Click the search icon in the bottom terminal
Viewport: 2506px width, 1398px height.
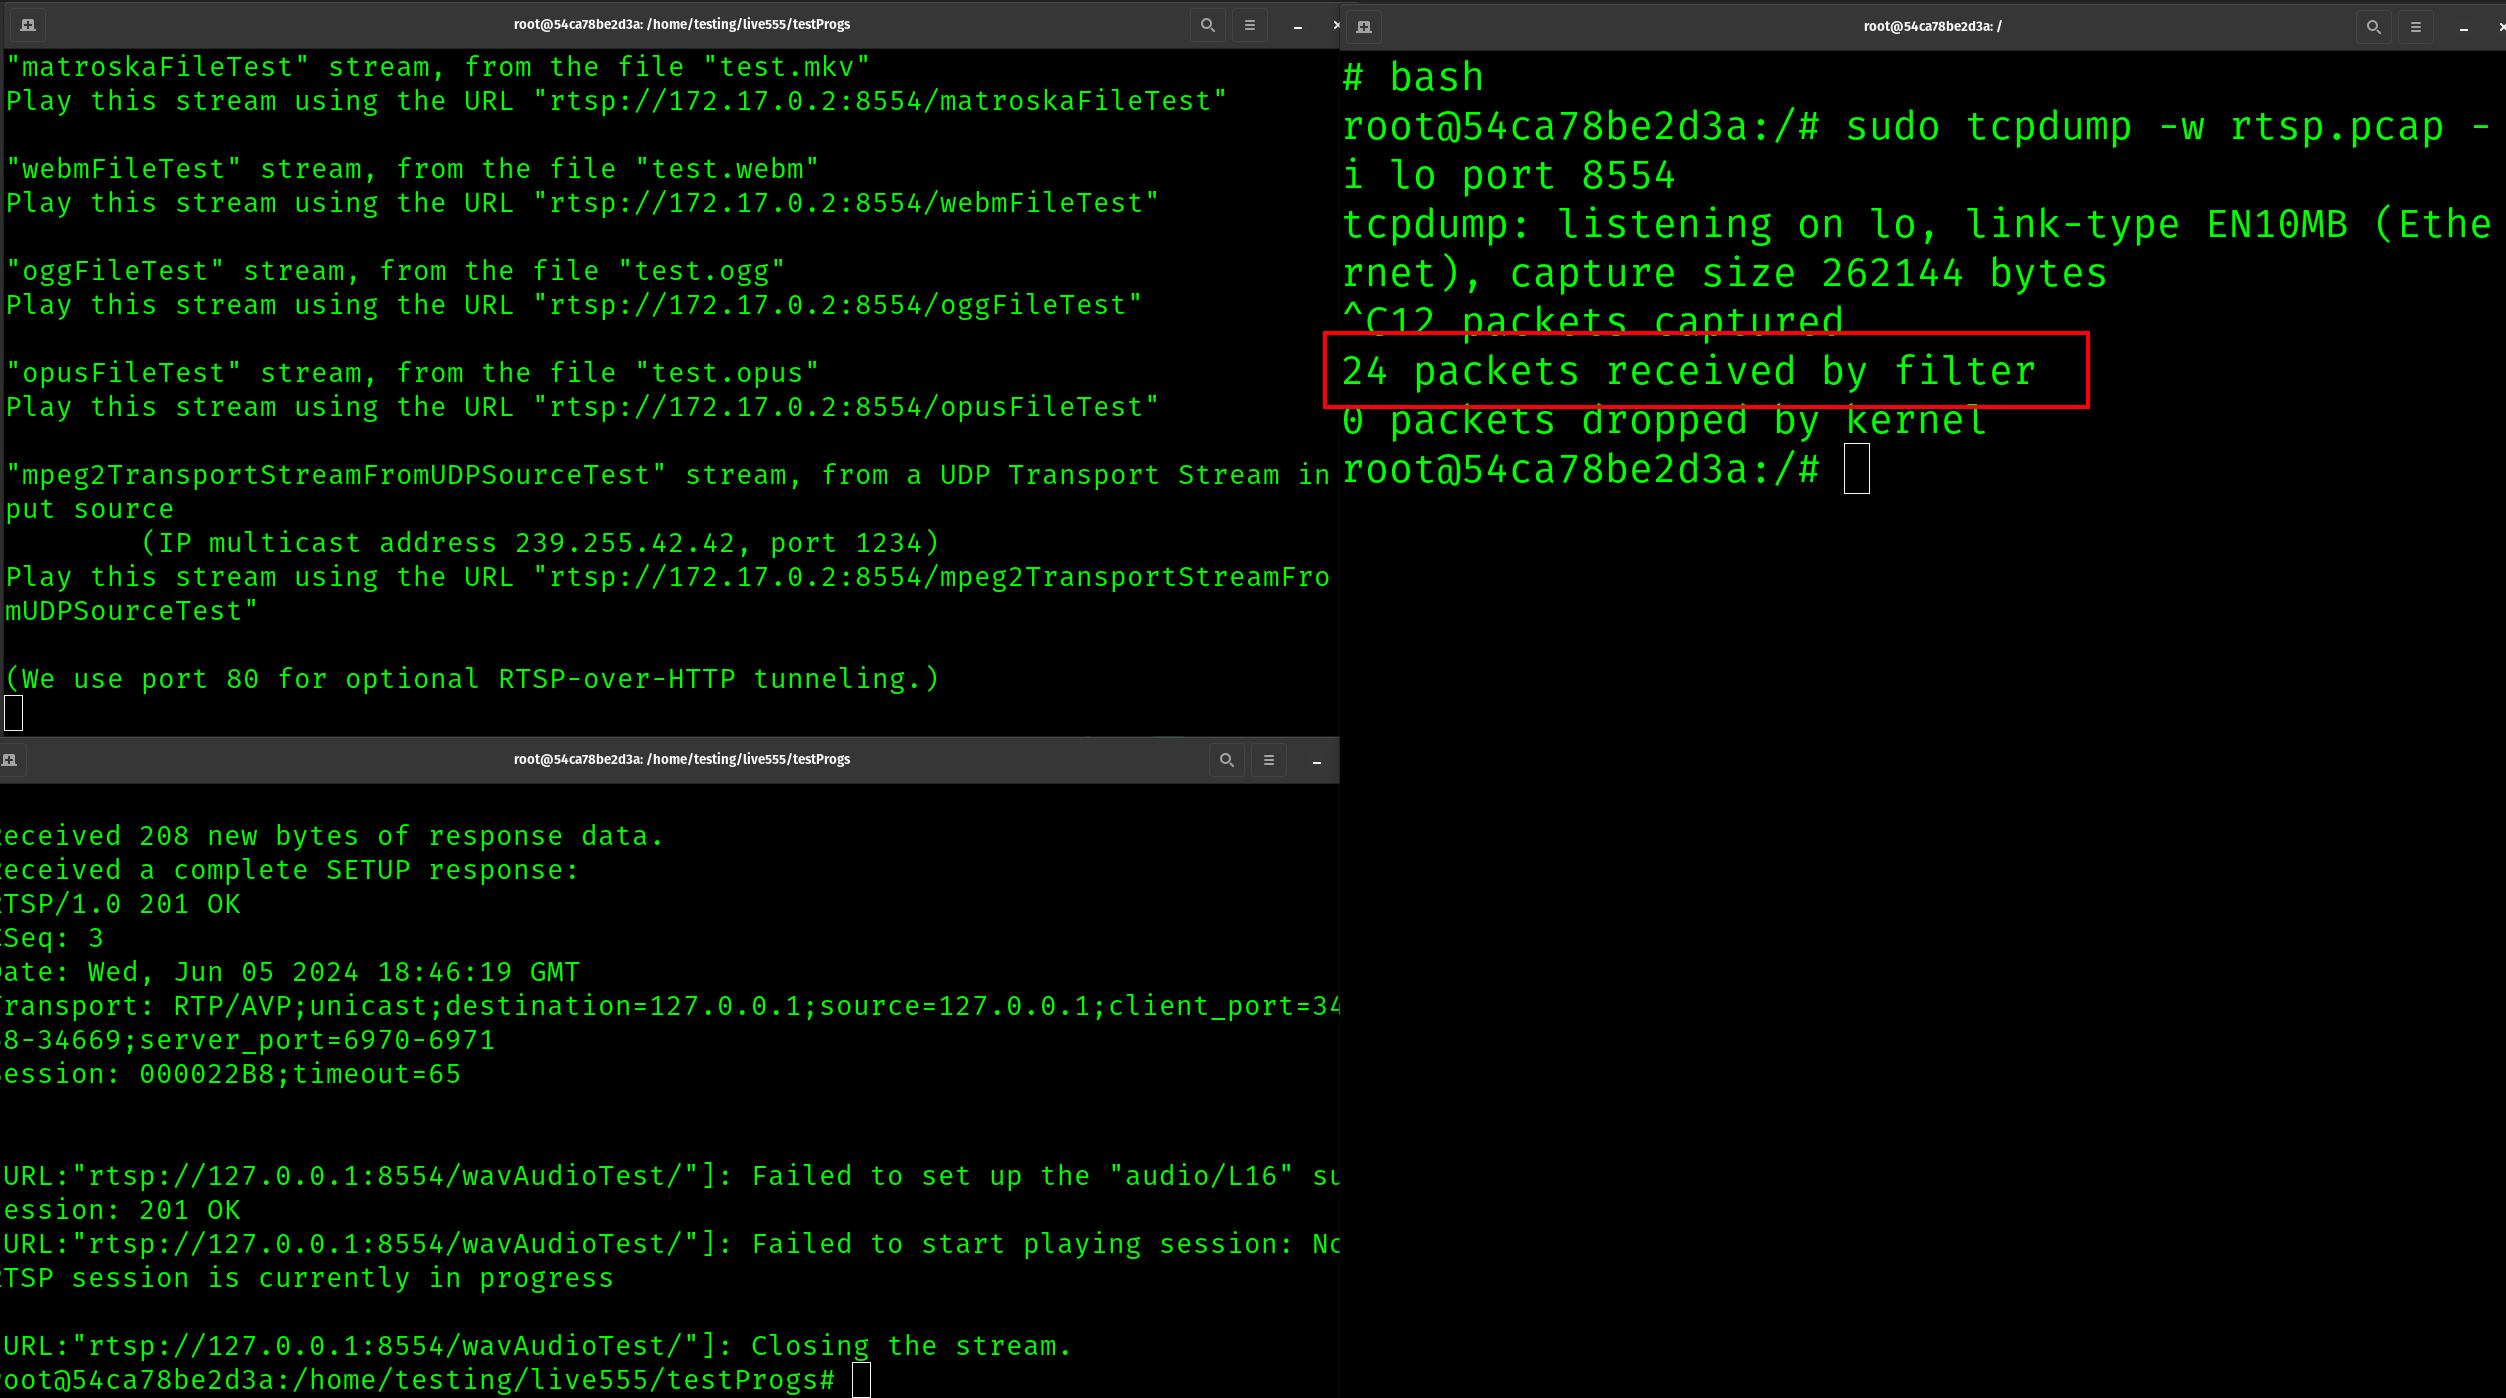1227,760
